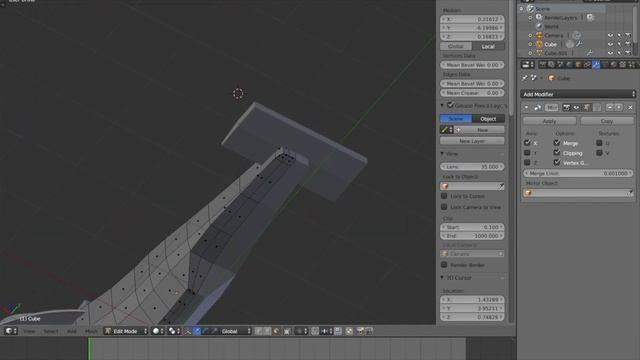Toggle the X axis mirror checkbox
640x360 pixels.
pyautogui.click(x=527, y=143)
